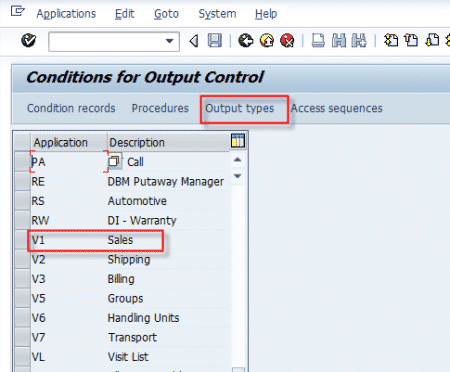Open the command field dropdown arrow
The width and height of the screenshot is (450, 372).
click(170, 41)
